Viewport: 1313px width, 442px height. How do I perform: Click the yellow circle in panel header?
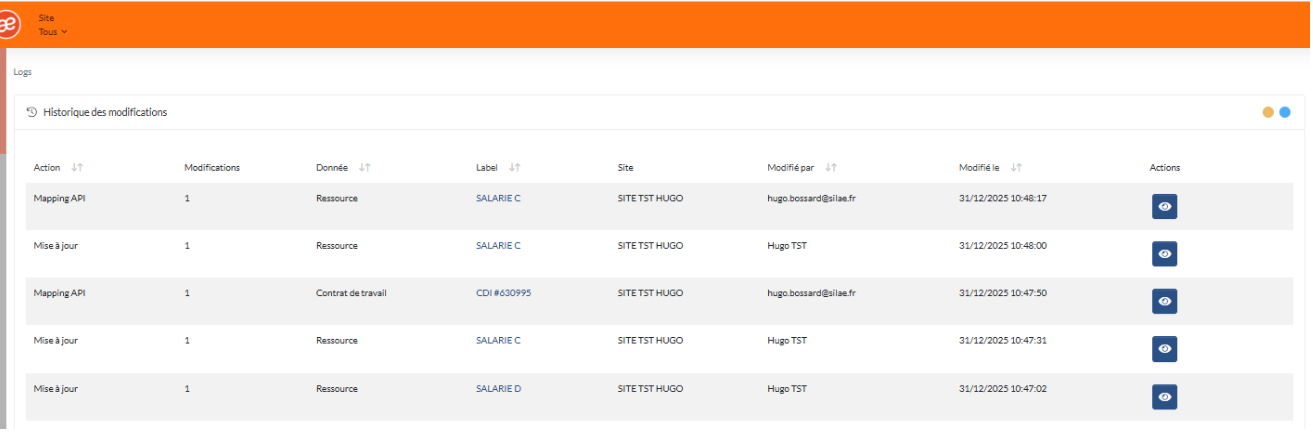1268,113
